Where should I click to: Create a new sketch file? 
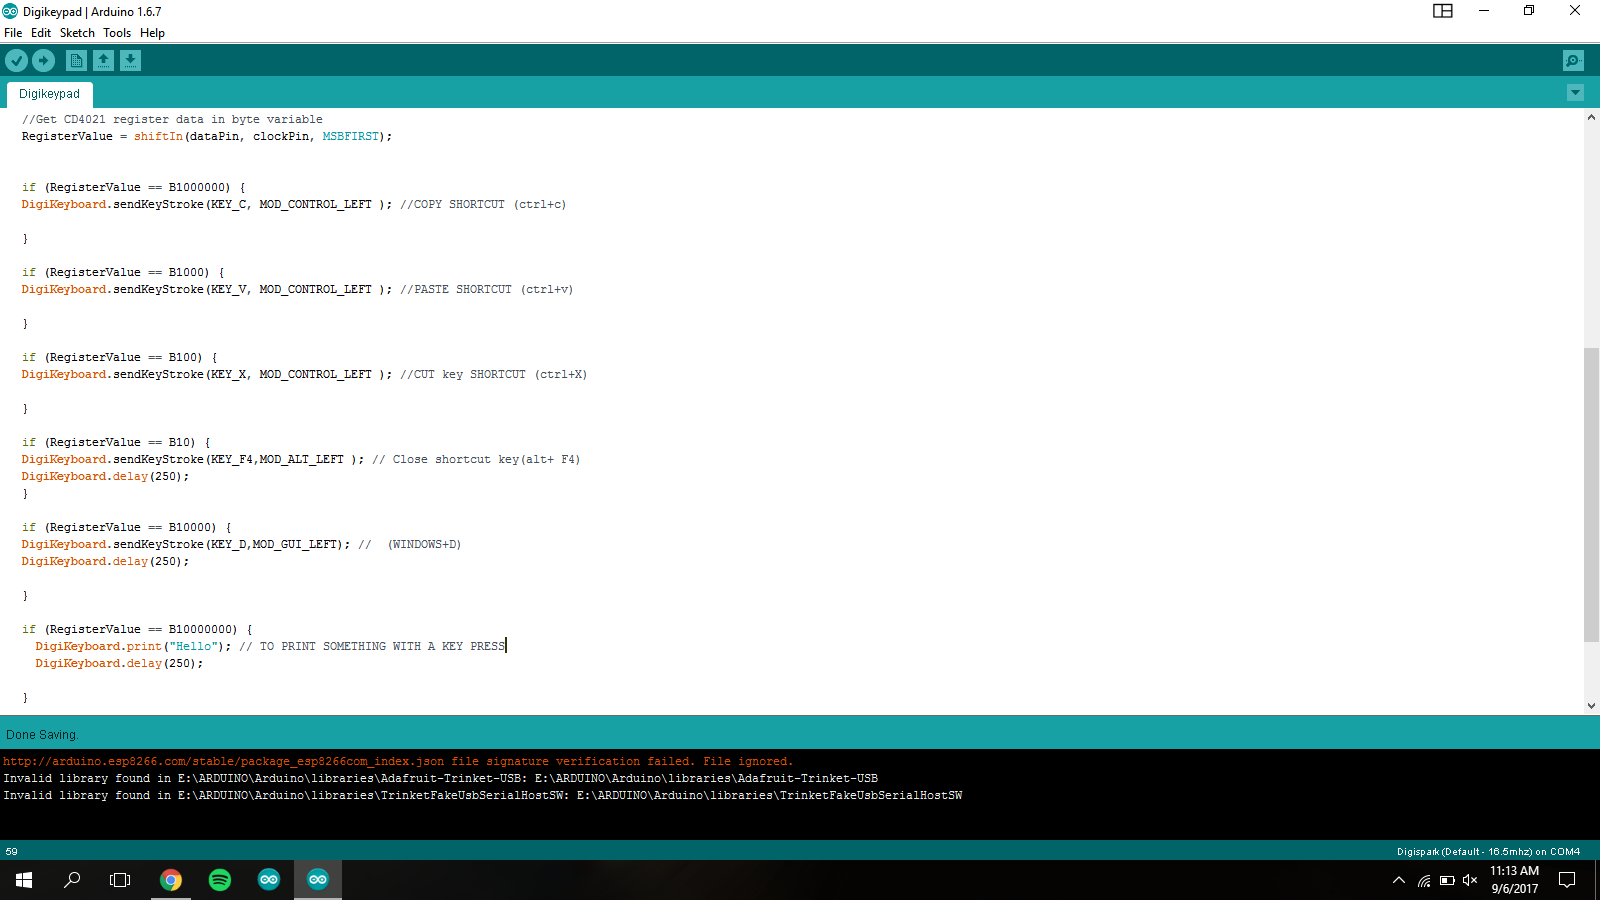tap(76, 61)
